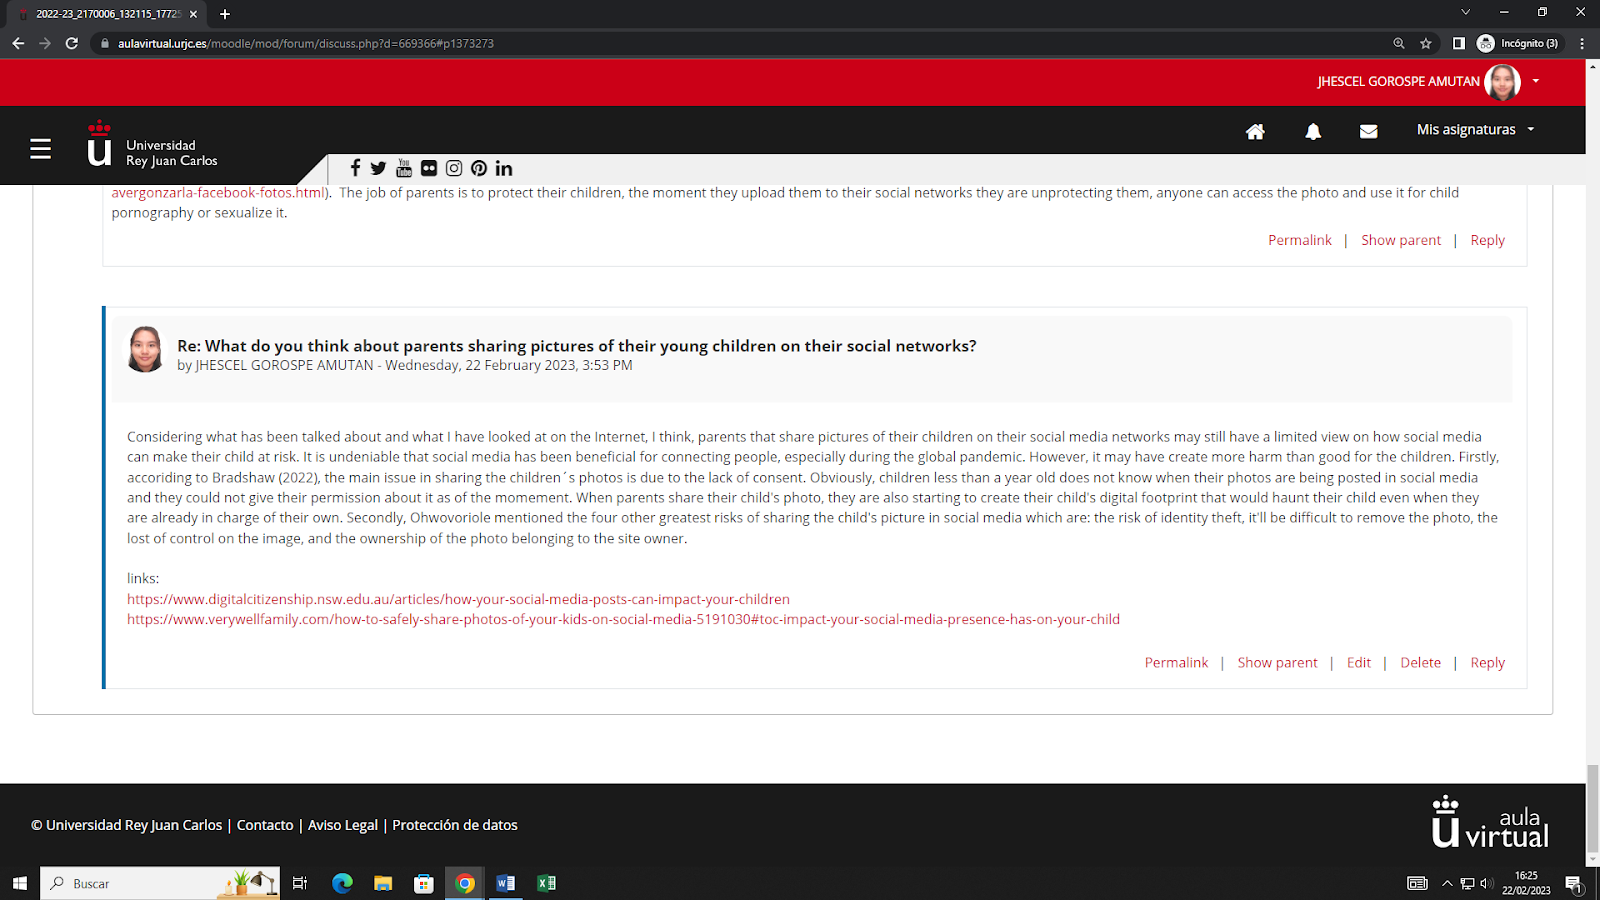Click the touch keyboard tray icon
Image resolution: width=1600 pixels, height=900 pixels.
1417,883
